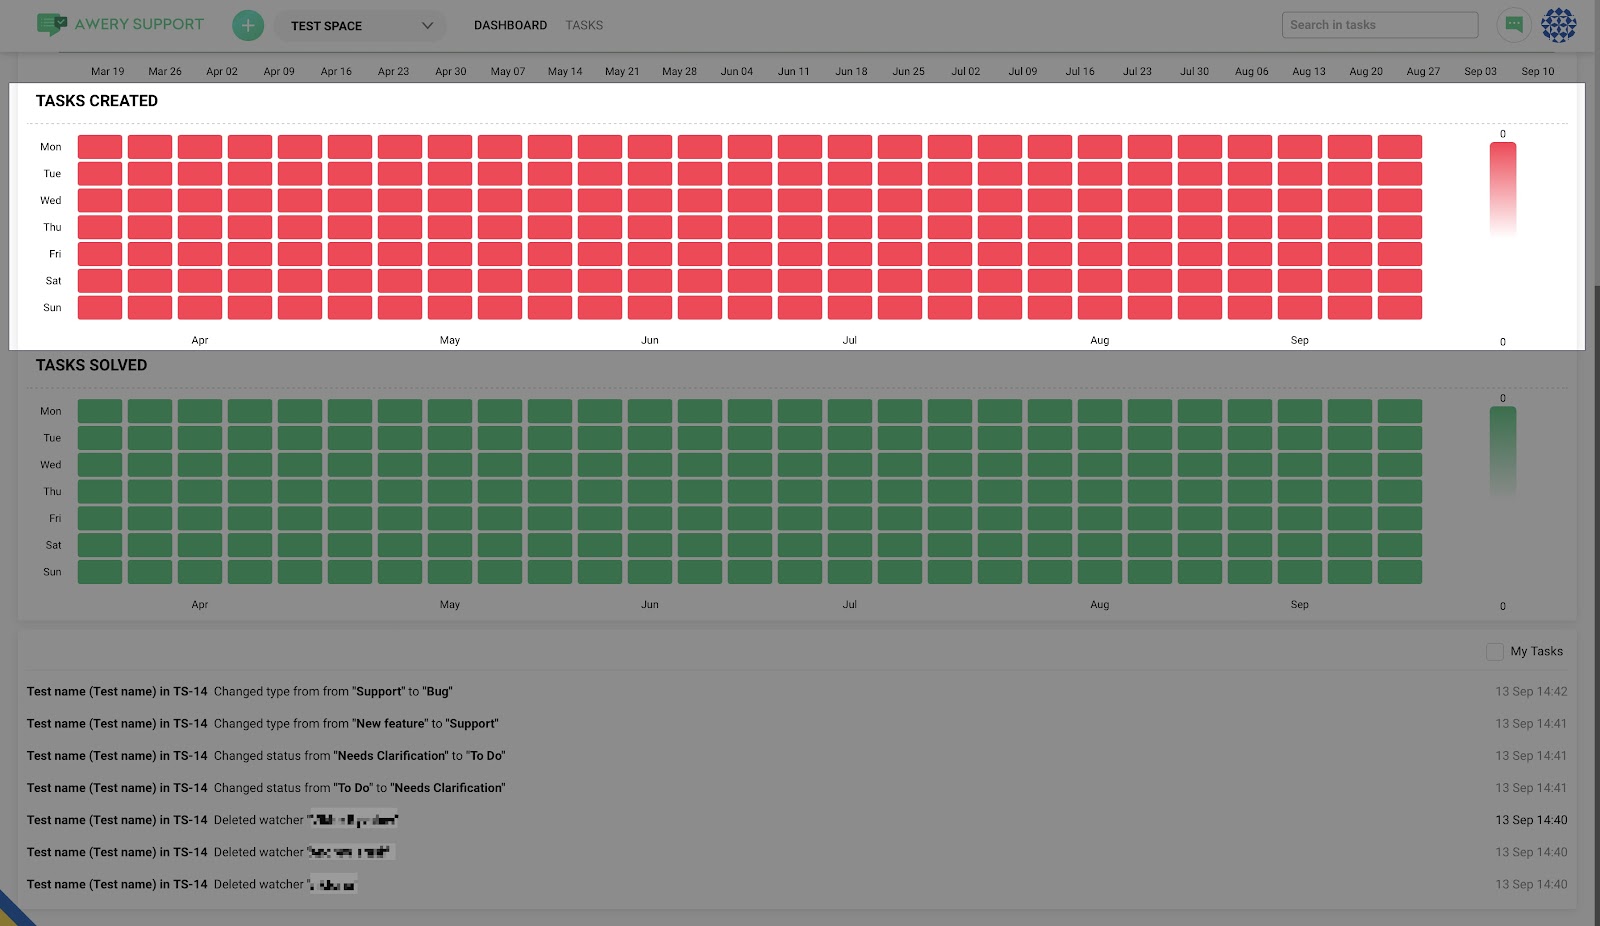Select the Aug 13 date on the timeline
This screenshot has height=926, width=1600.
(1308, 72)
